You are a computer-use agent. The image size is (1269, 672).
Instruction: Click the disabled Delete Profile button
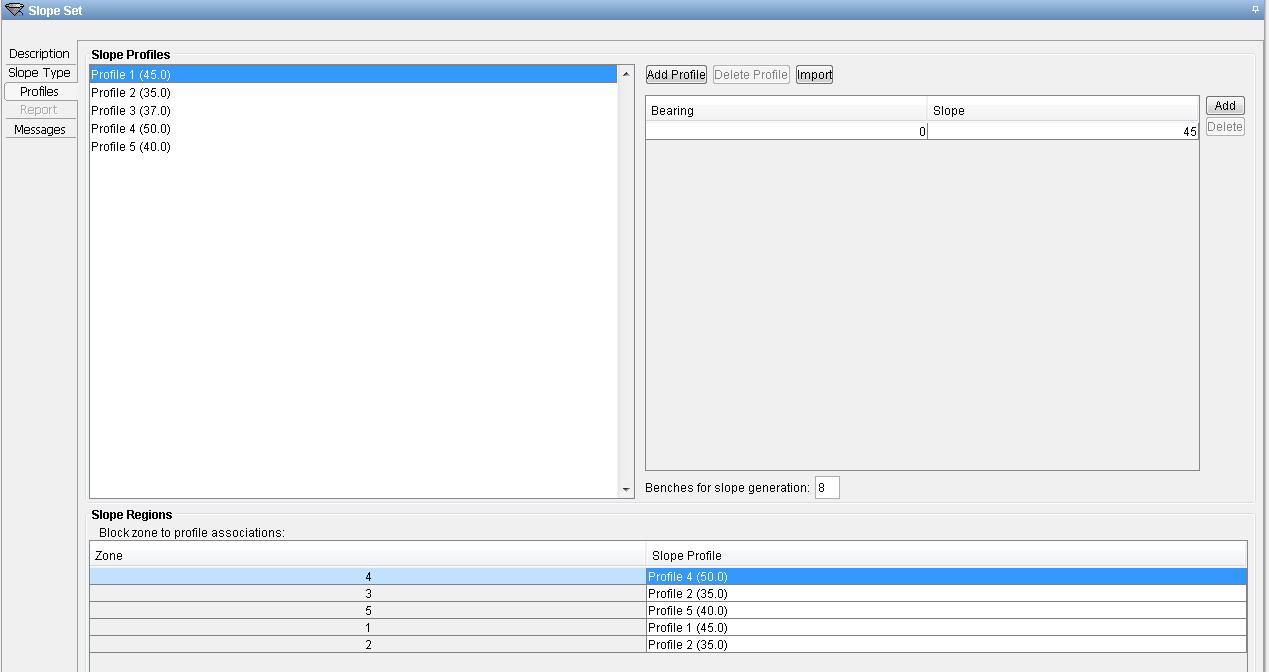750,74
